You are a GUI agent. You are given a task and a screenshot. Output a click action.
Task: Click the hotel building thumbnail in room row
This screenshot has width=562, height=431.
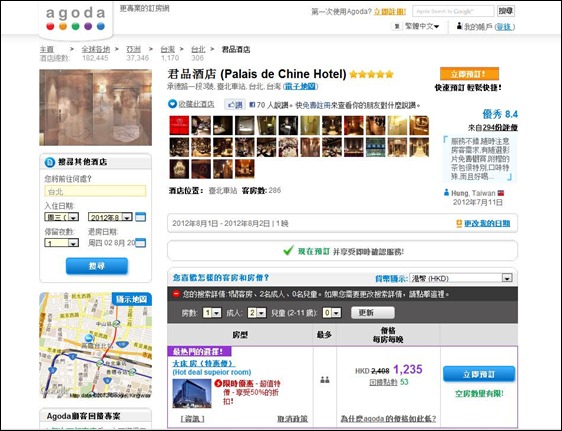tap(192, 393)
